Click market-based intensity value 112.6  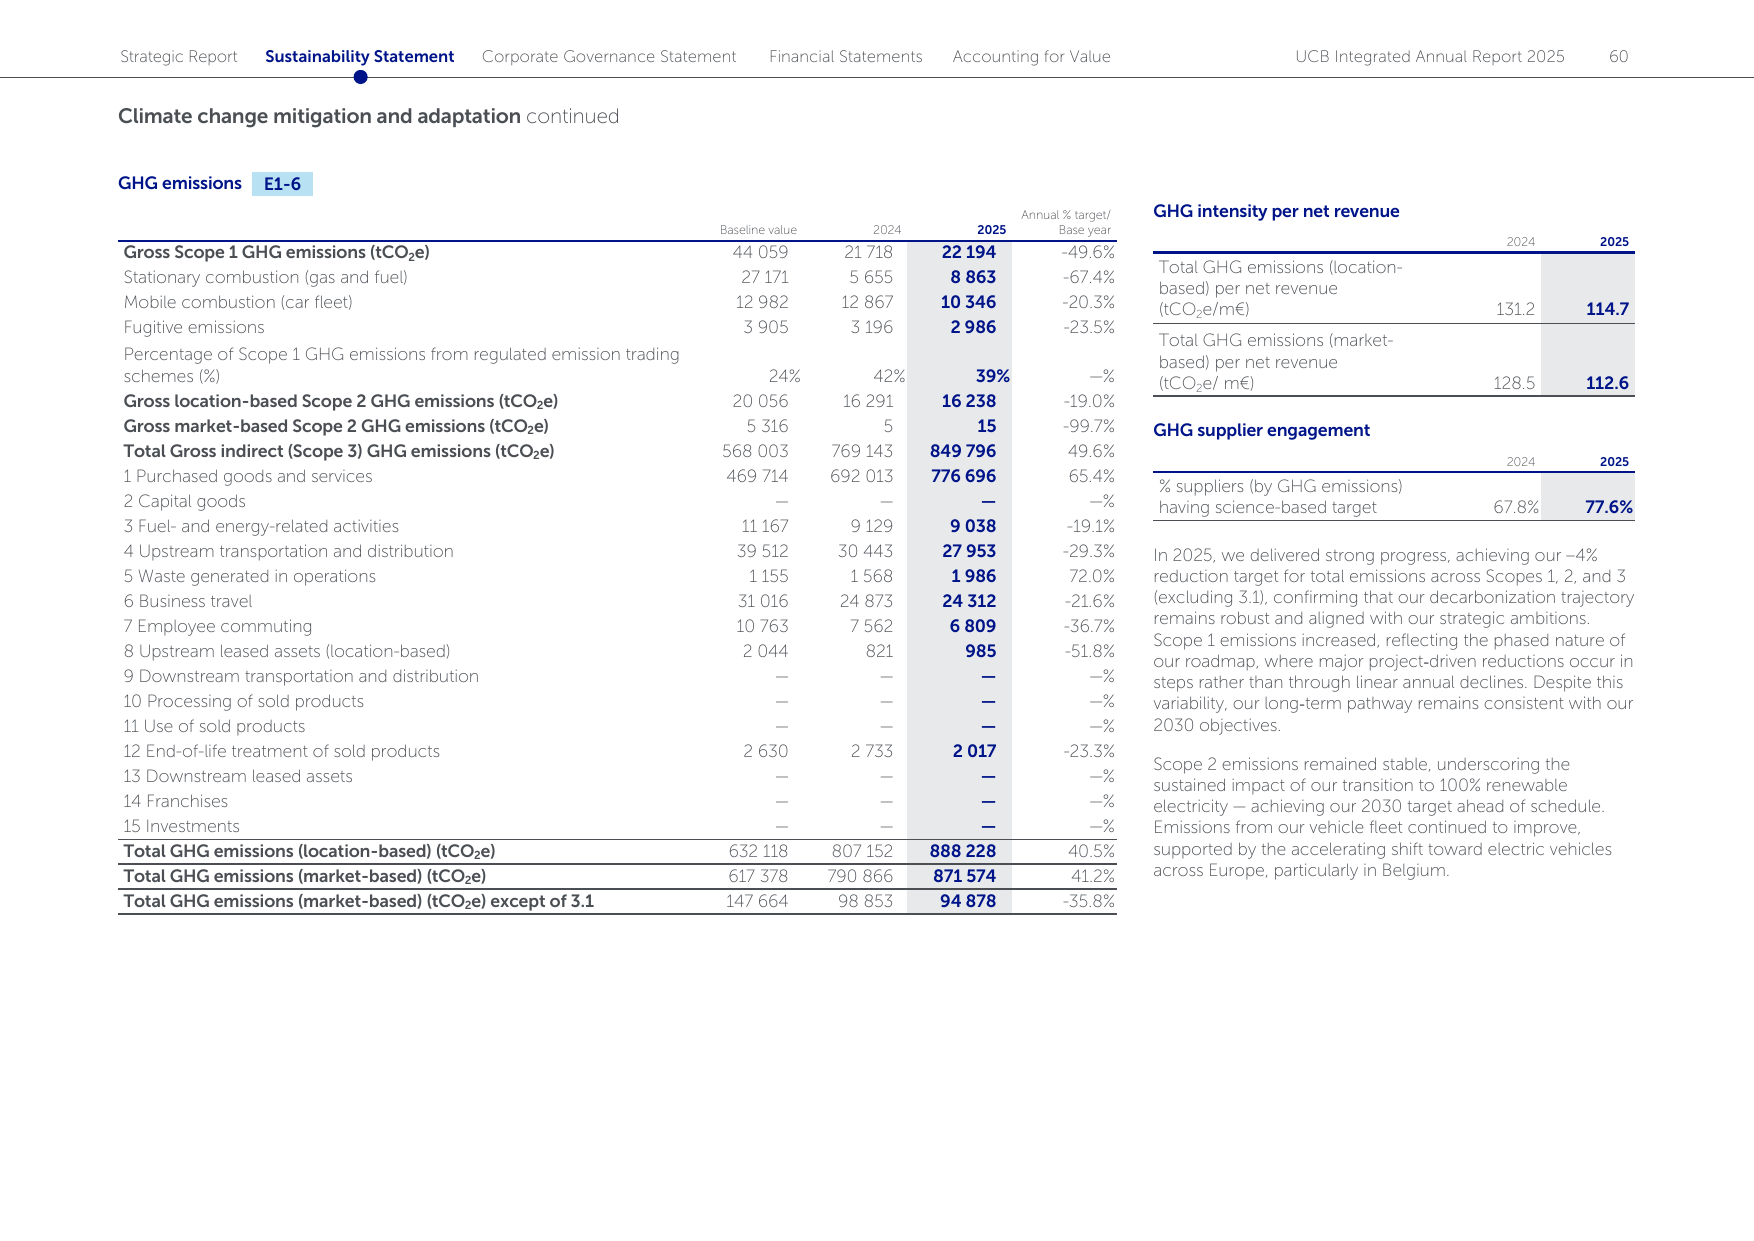1607,383
